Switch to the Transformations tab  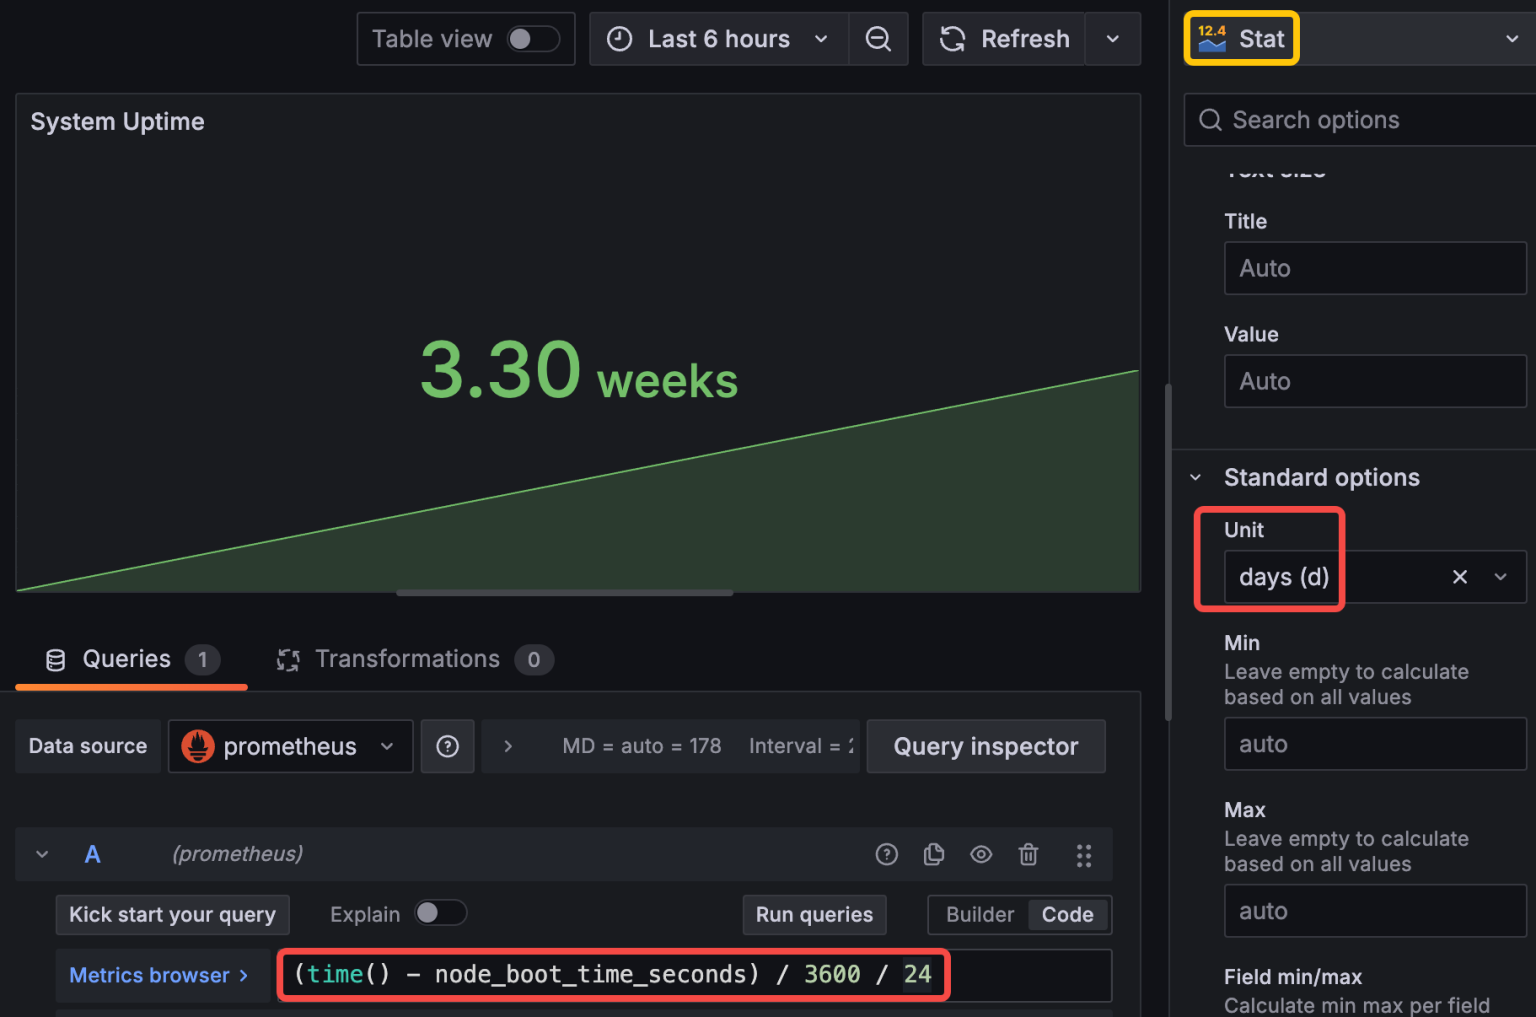coord(408,658)
